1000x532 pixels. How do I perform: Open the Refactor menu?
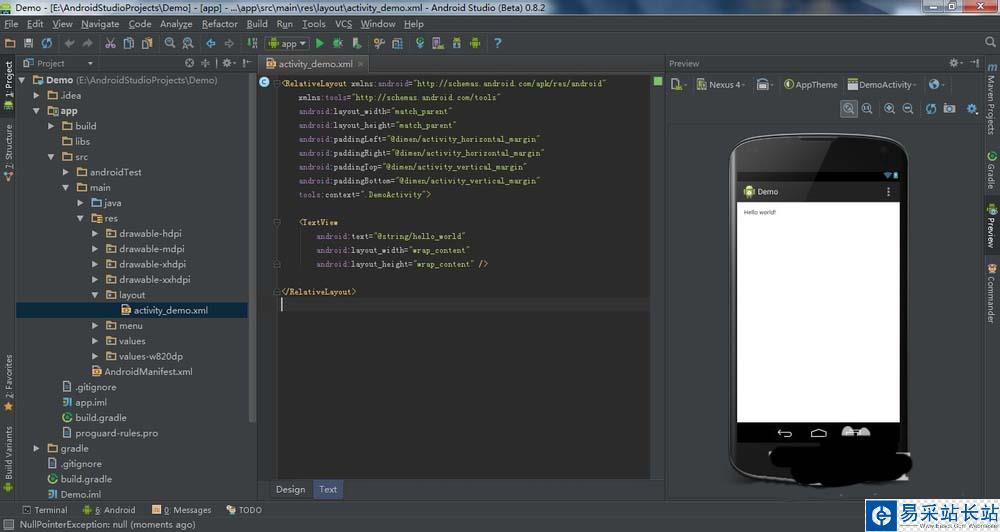pos(219,24)
